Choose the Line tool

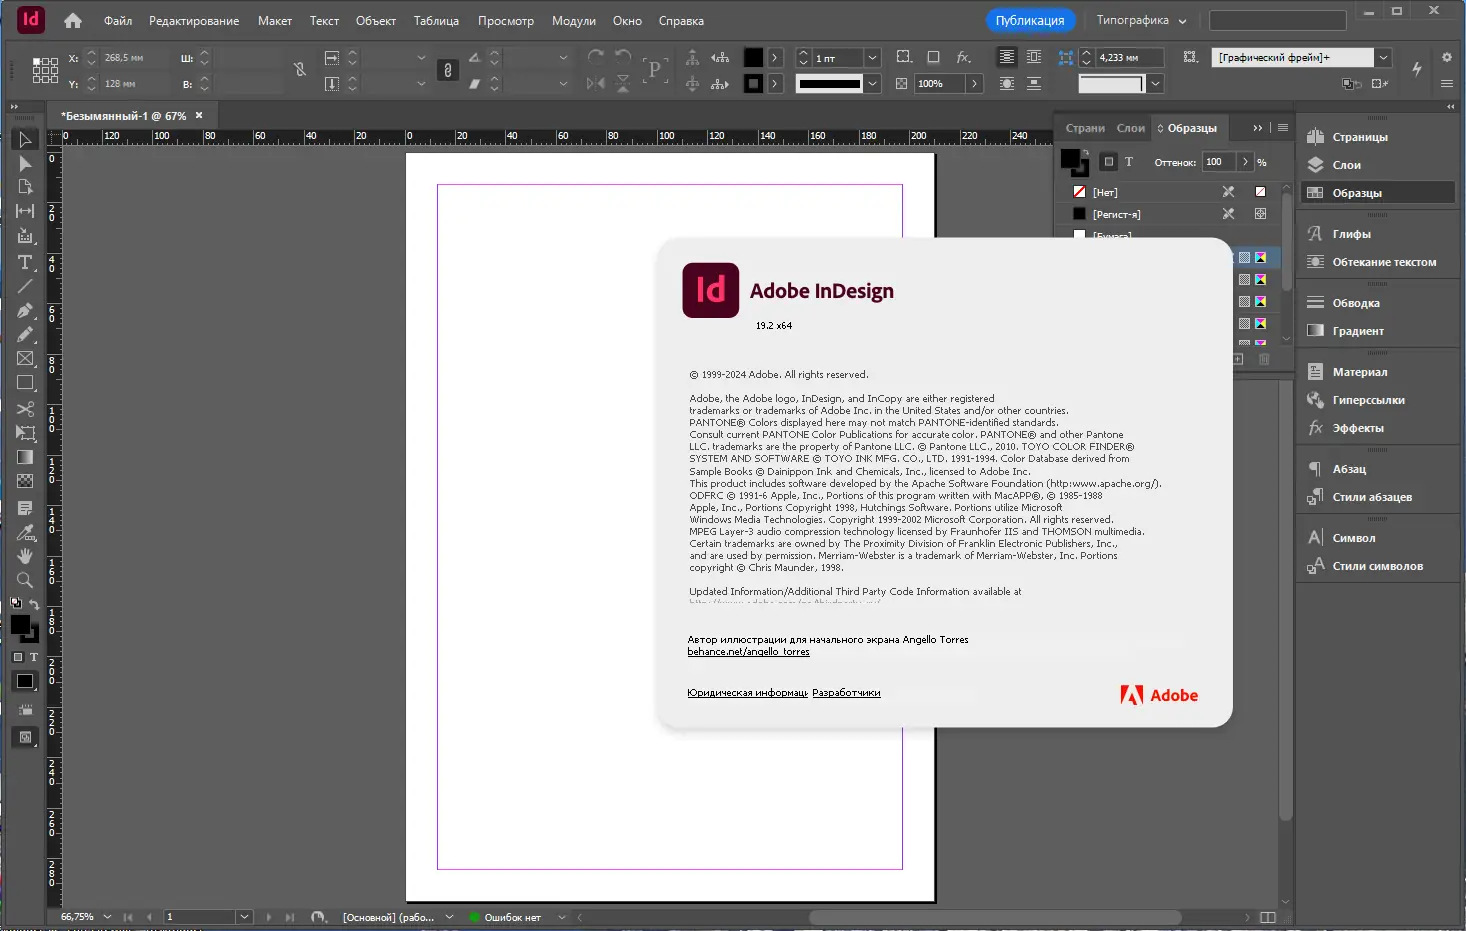(x=25, y=286)
